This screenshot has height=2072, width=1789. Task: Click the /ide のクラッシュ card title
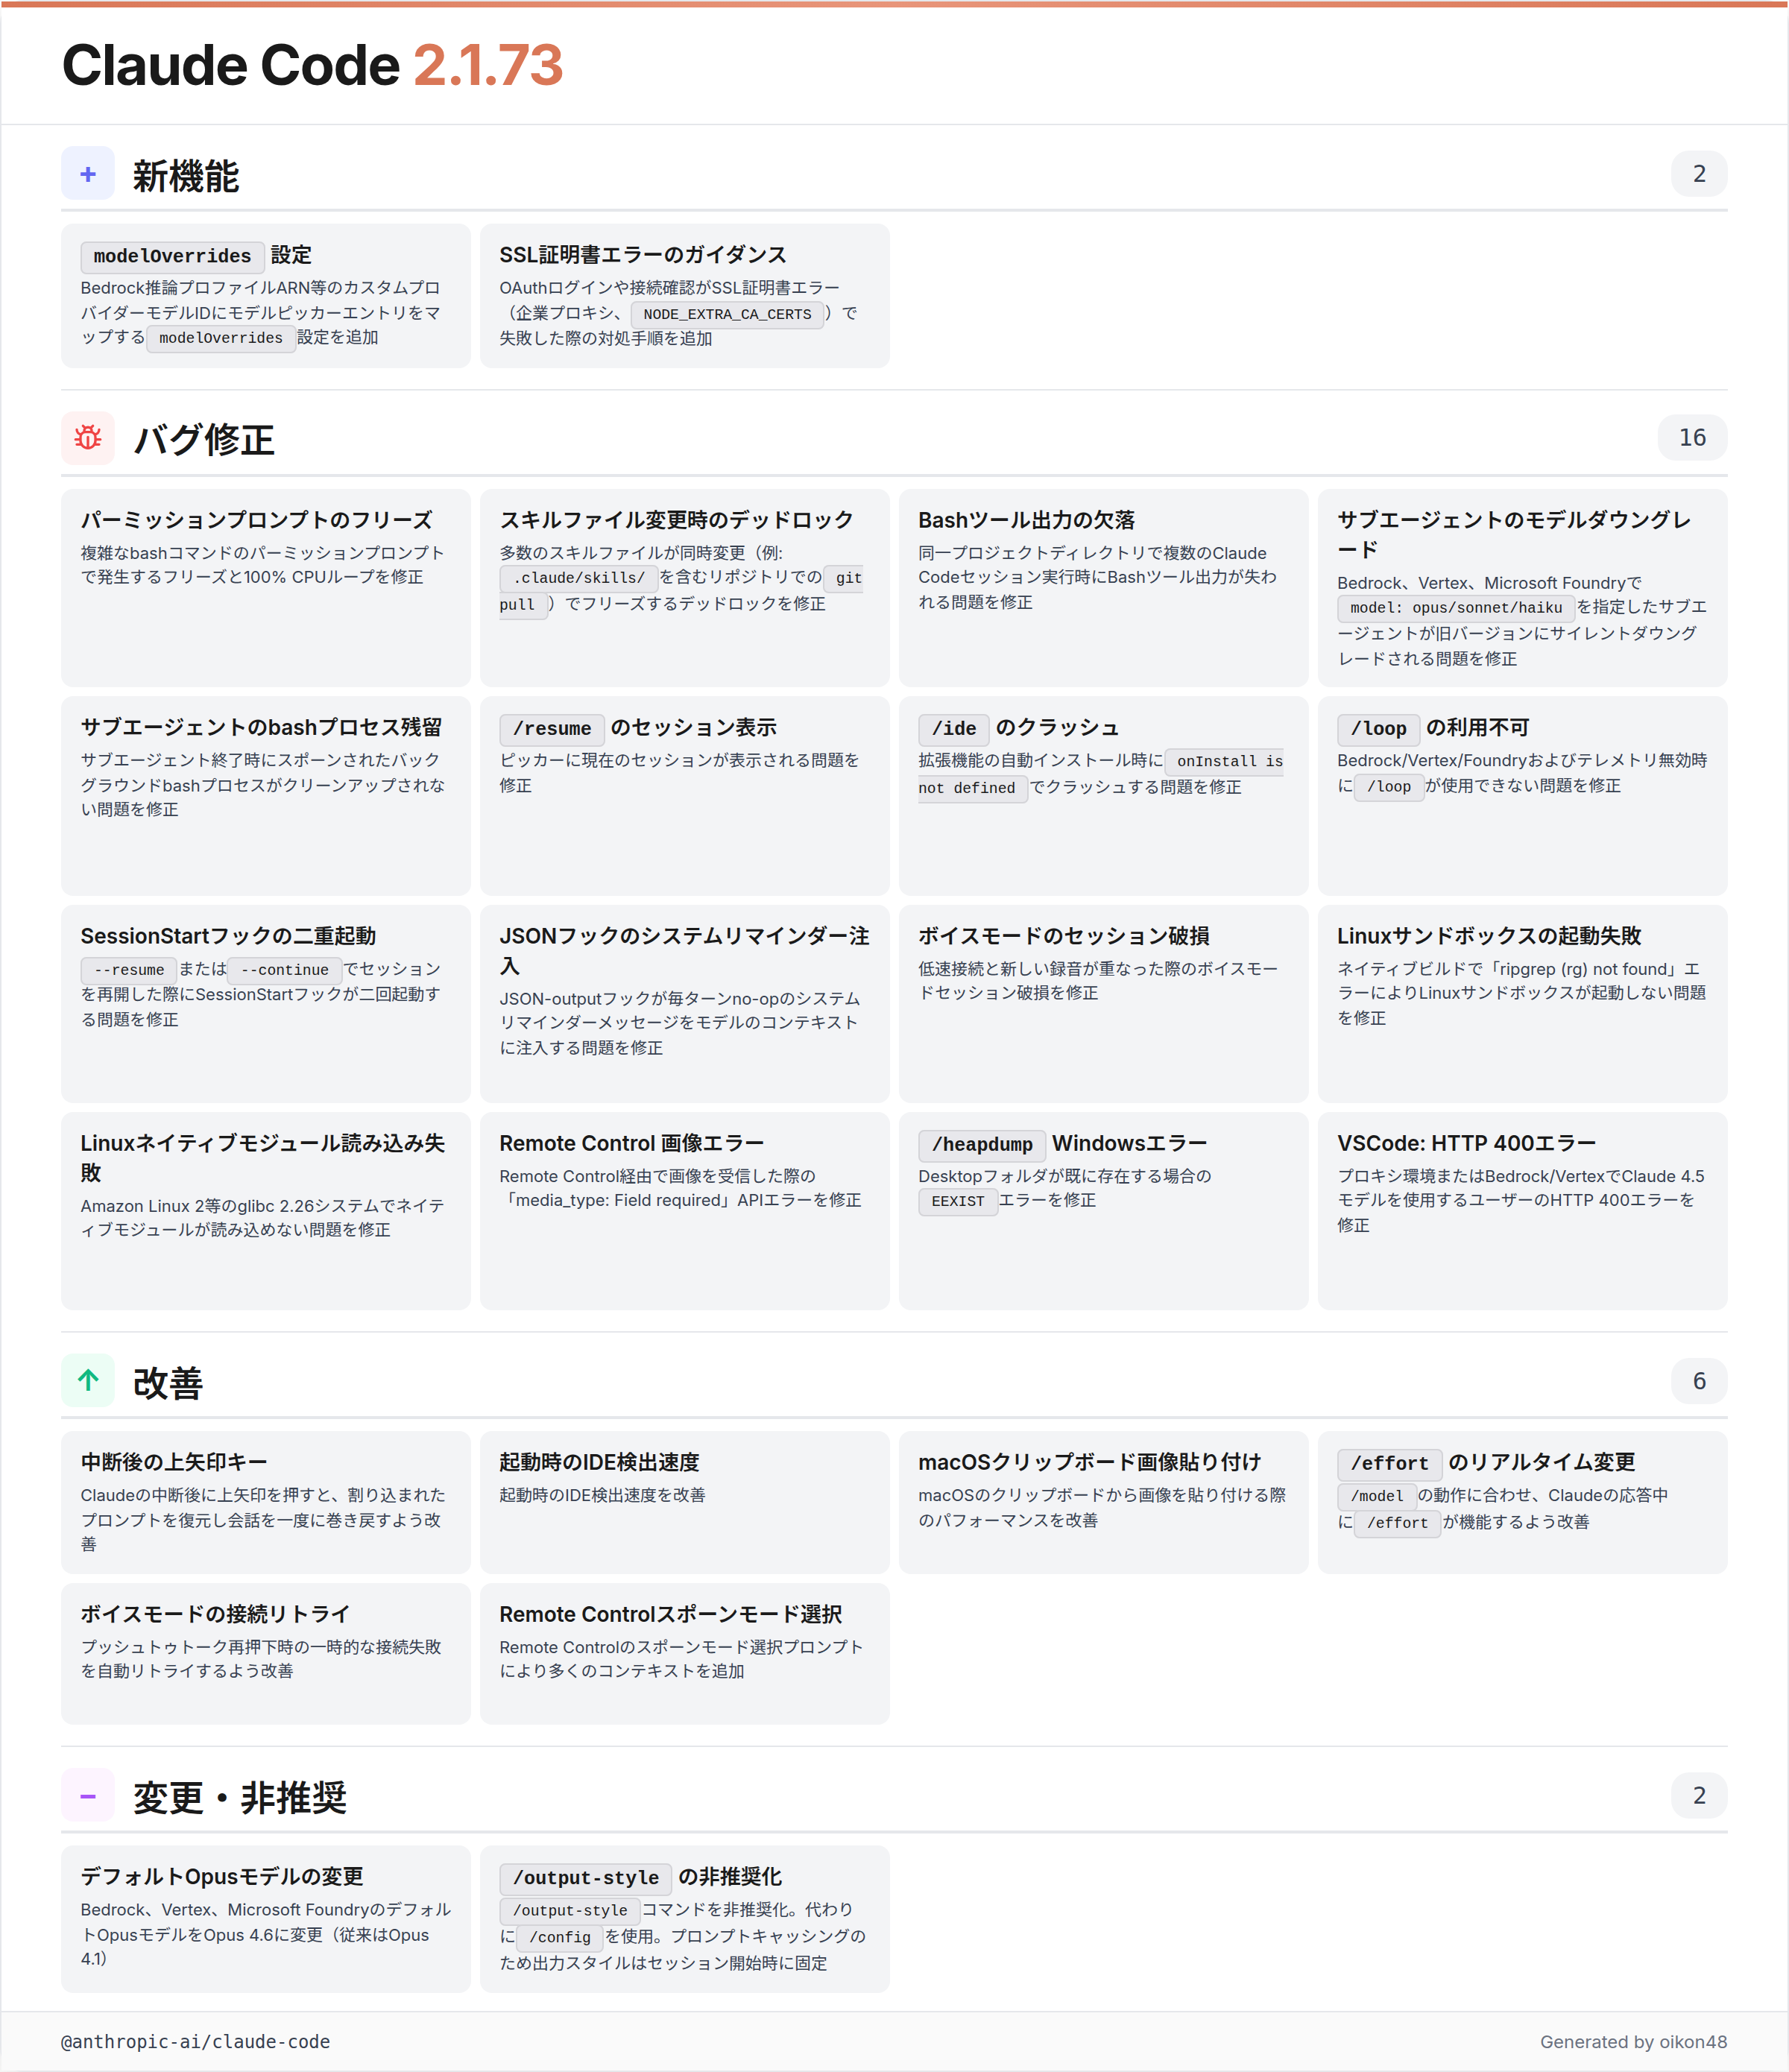point(1018,728)
